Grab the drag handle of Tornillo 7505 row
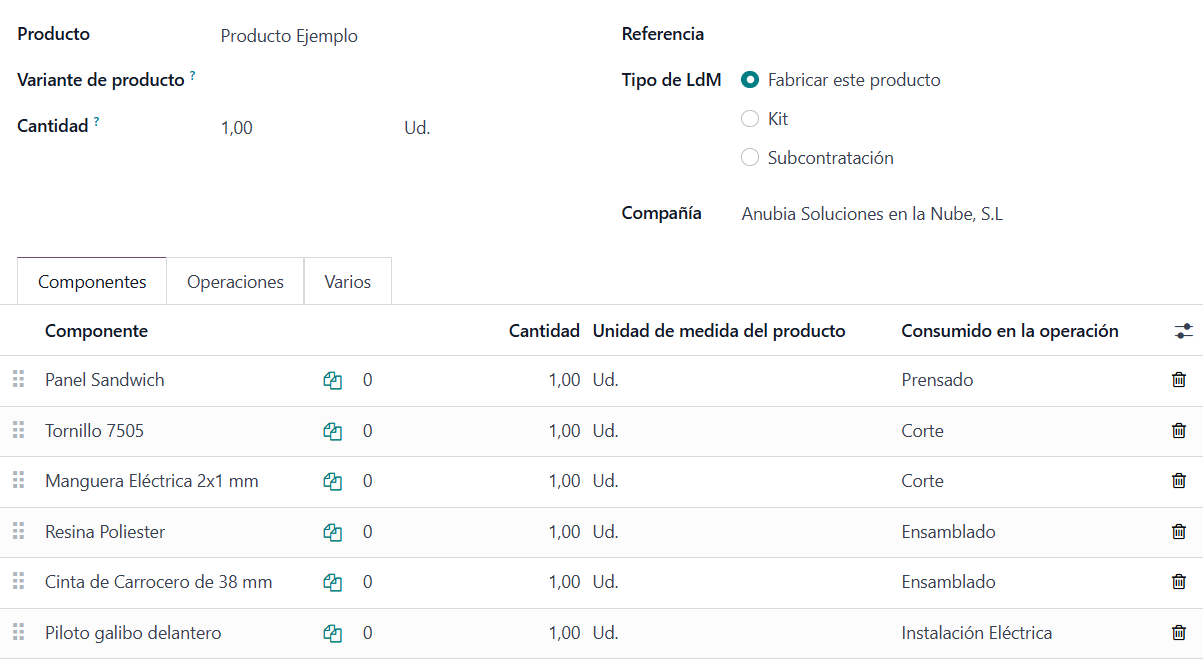Screen dimensions: 1203x672 pyautogui.click(x=18, y=431)
